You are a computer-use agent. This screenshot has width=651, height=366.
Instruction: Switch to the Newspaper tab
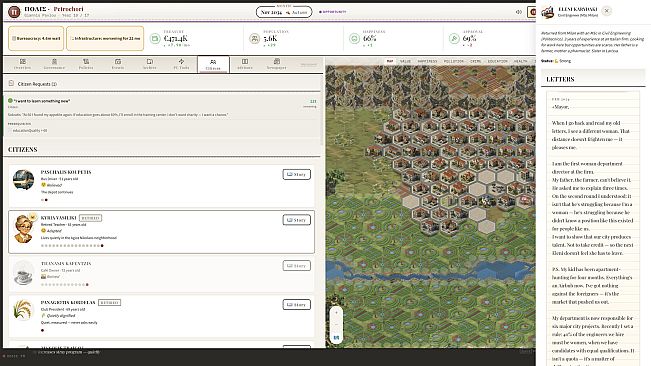277,64
